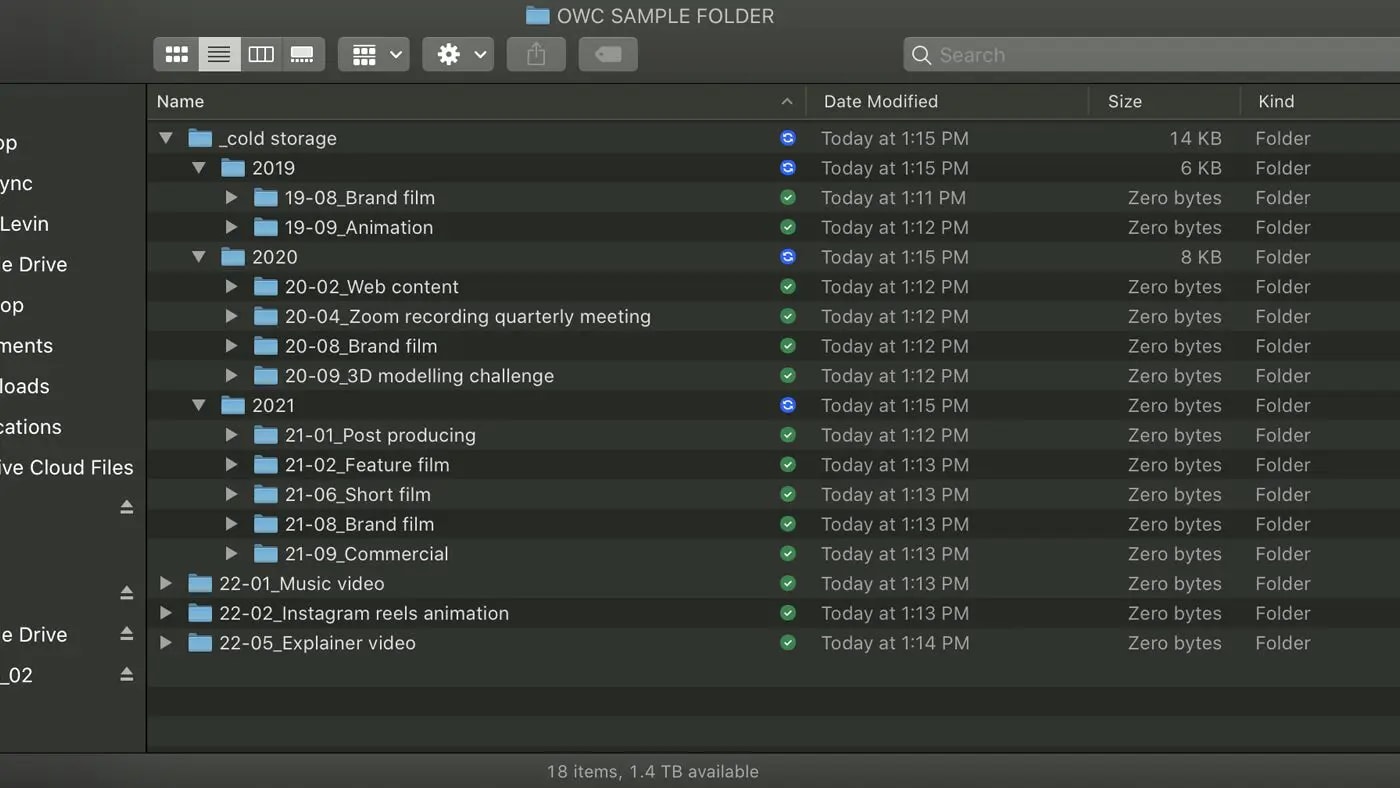This screenshot has width=1400, height=788.
Task: Click the sync status icon for _cold storage
Action: [x=788, y=139]
